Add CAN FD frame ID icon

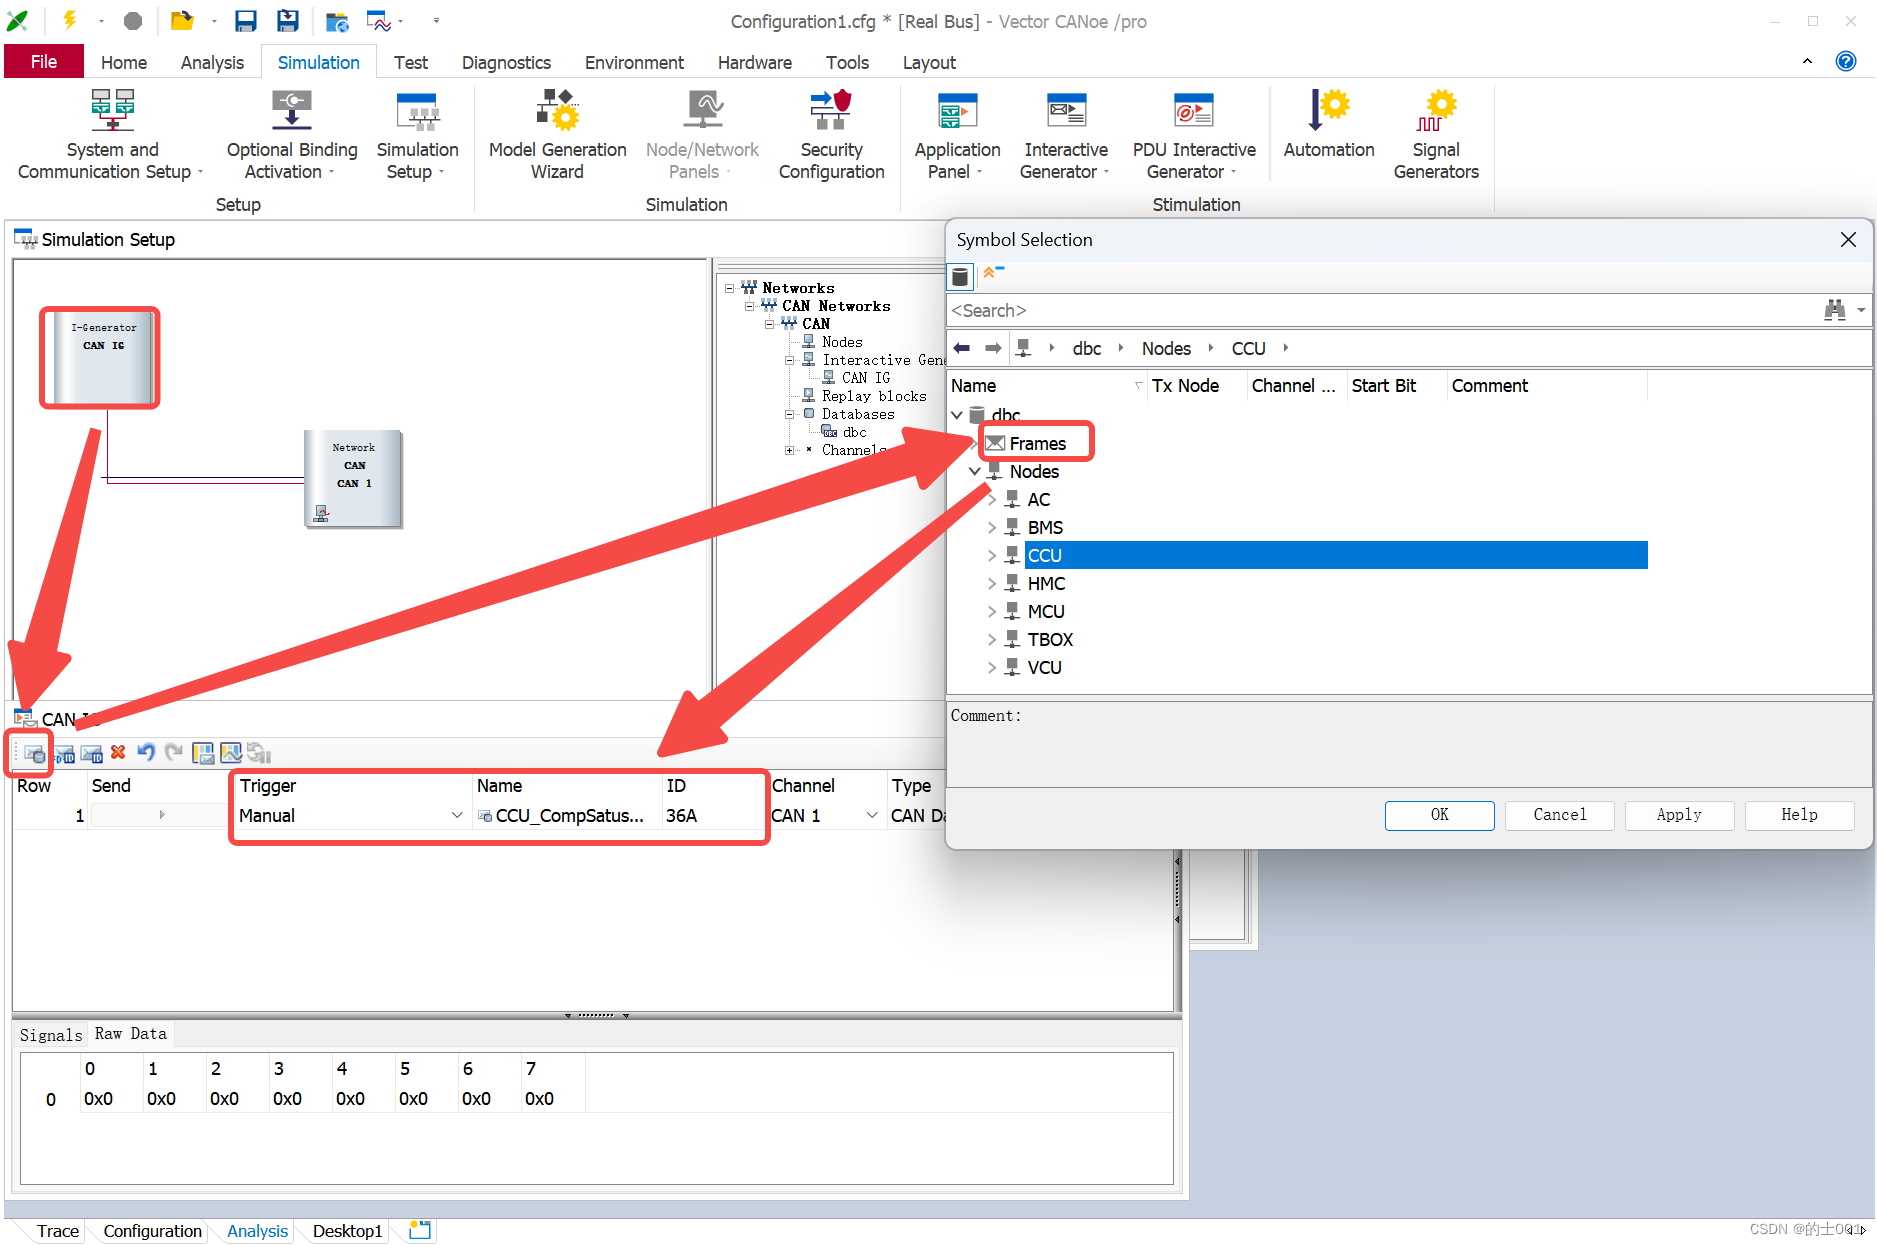coord(65,753)
